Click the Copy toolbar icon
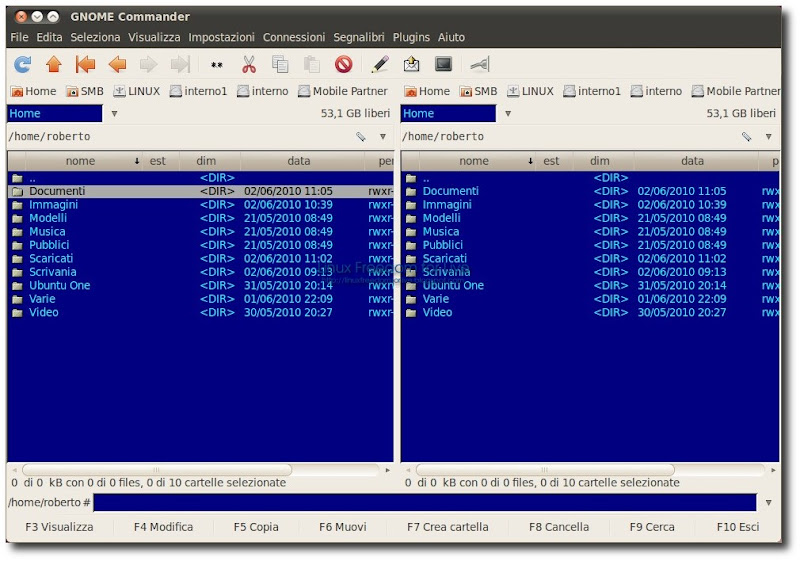 [x=280, y=64]
